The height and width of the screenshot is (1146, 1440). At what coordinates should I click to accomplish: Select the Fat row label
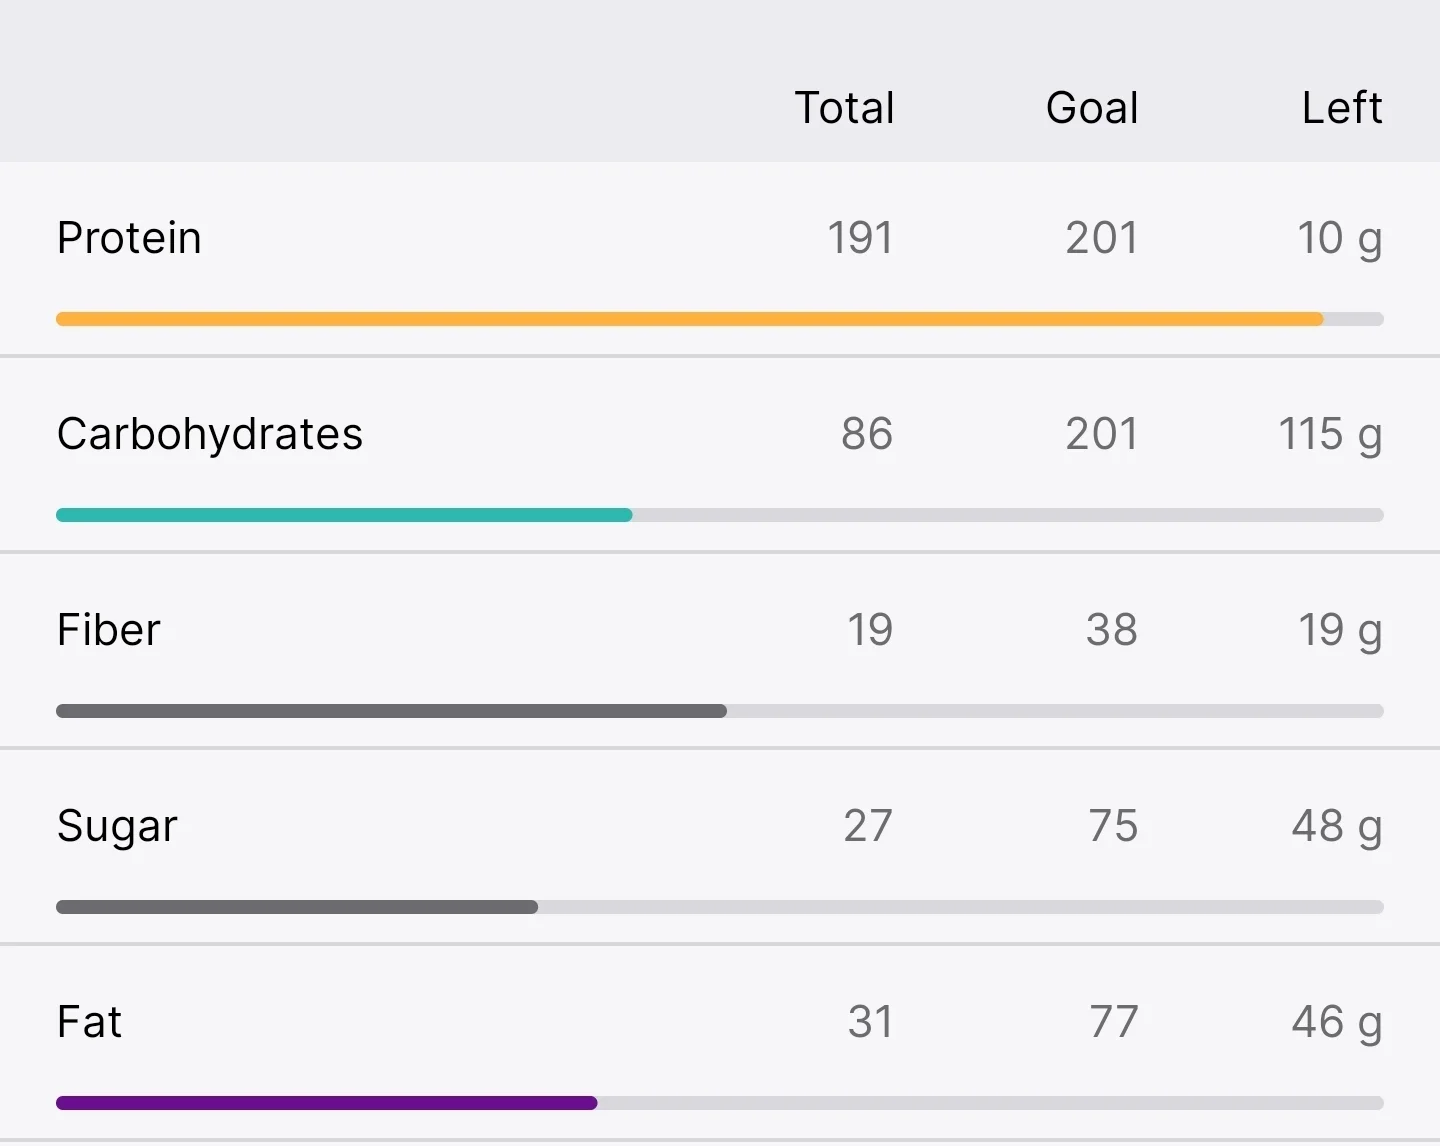[x=89, y=1022]
